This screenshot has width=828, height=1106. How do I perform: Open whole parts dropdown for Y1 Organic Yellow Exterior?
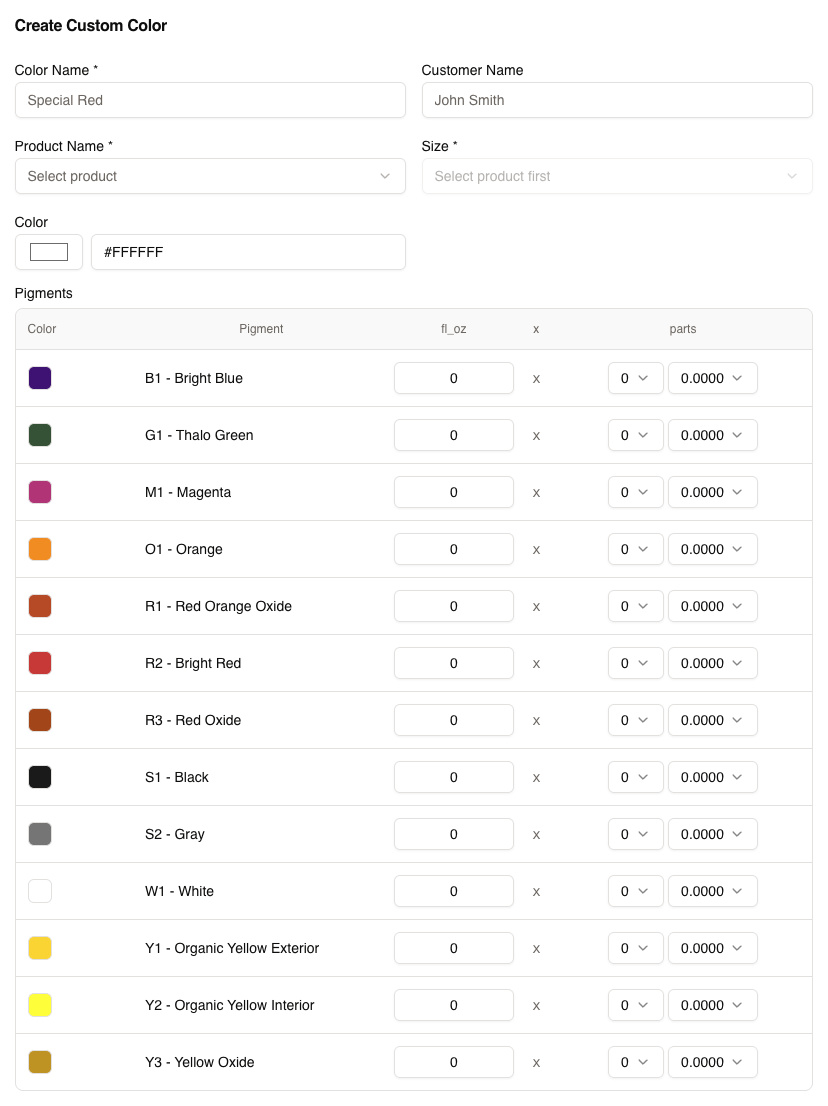pos(635,948)
